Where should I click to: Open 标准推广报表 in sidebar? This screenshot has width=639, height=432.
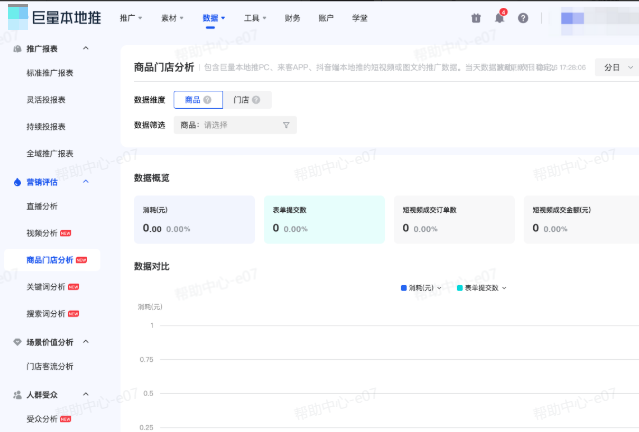coord(50,73)
